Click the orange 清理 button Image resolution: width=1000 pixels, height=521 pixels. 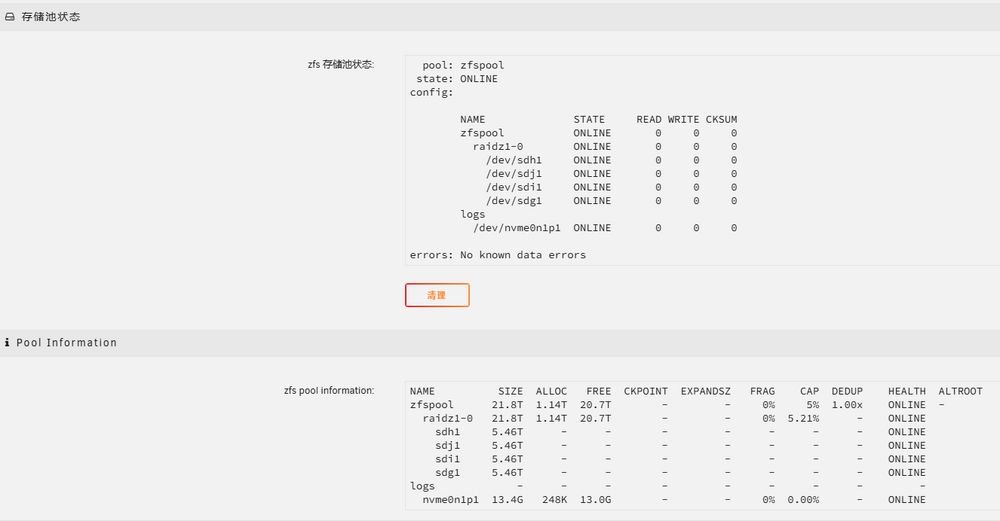coord(437,295)
